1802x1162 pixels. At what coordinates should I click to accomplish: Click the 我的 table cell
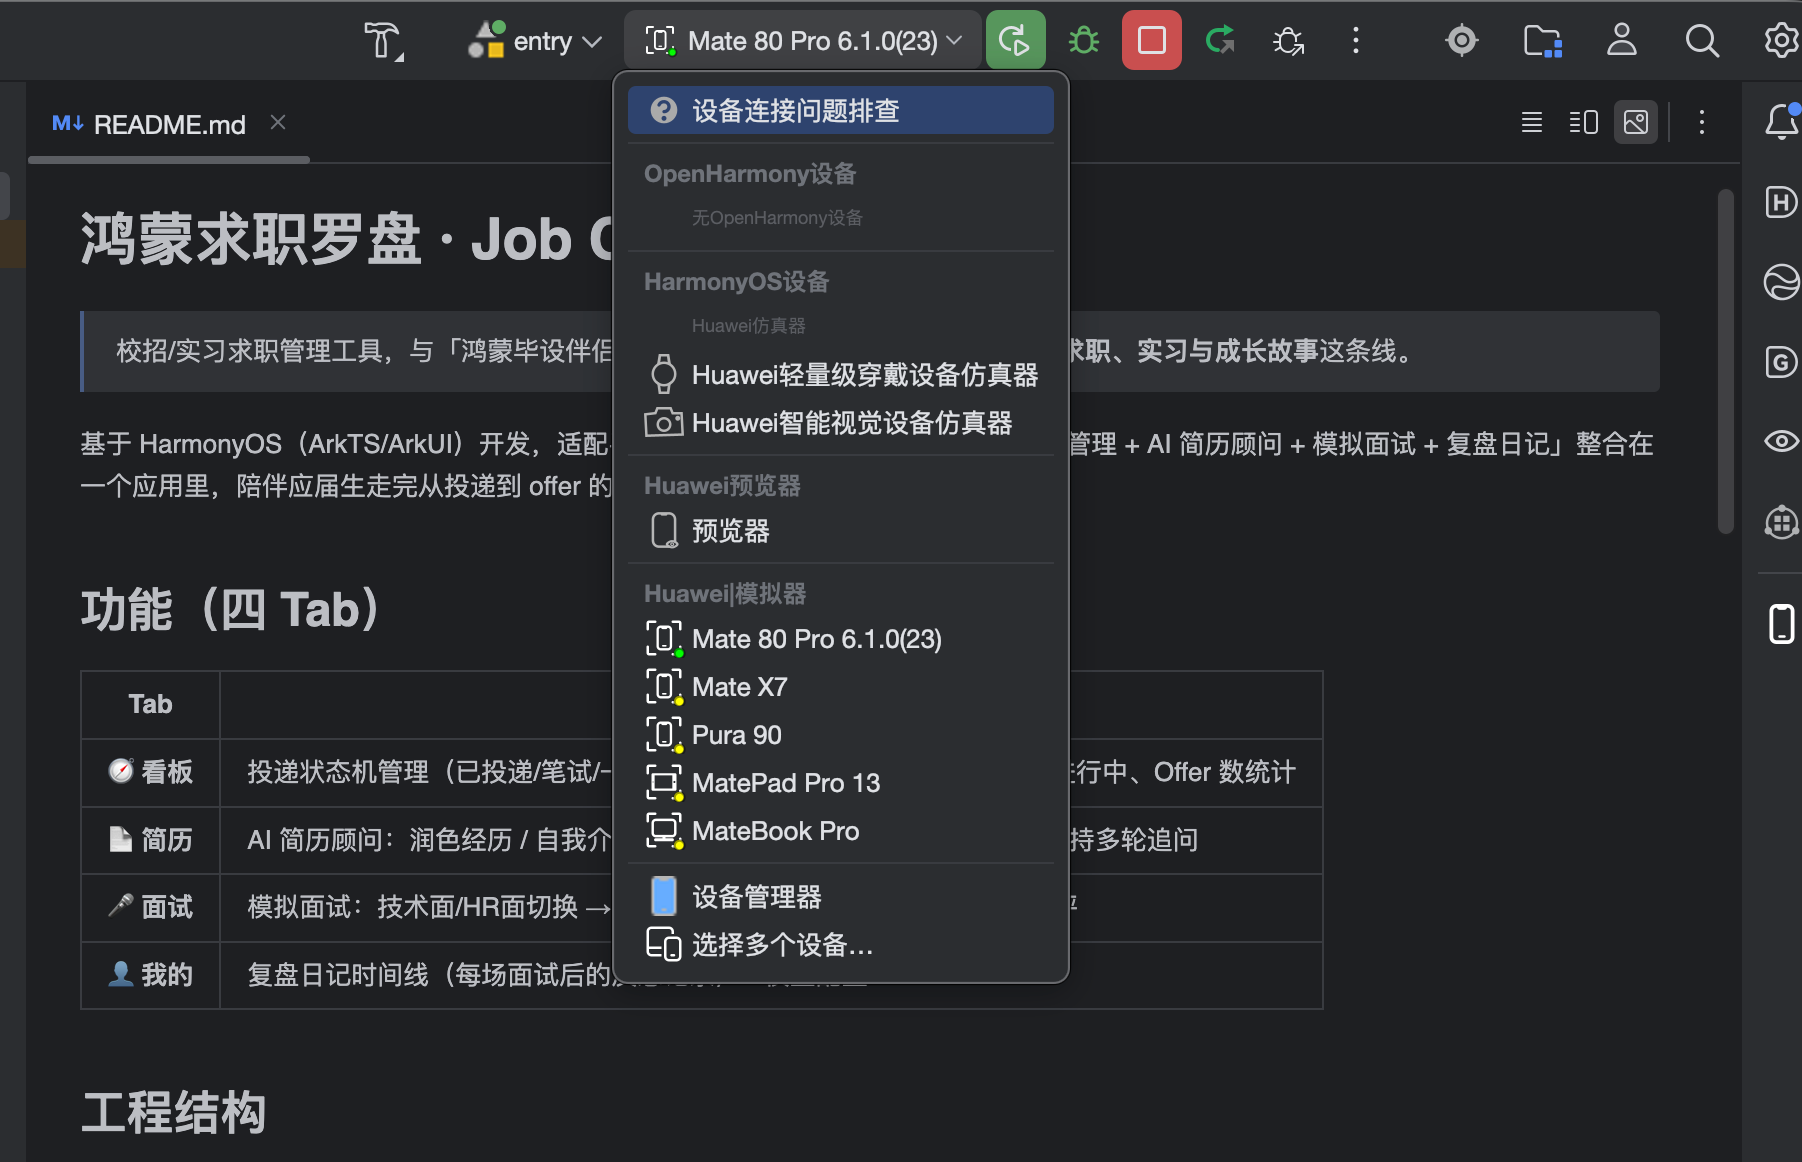[x=150, y=975]
